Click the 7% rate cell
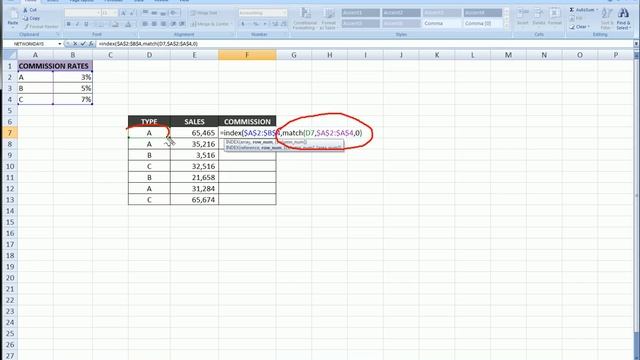 (x=73, y=99)
